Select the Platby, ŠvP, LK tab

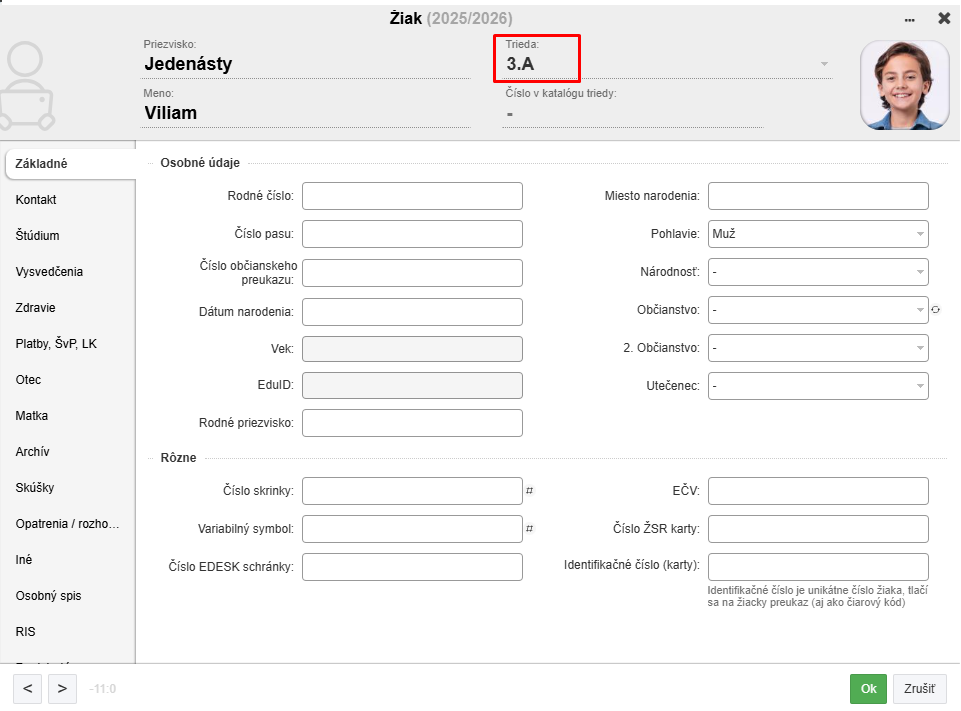(56, 344)
